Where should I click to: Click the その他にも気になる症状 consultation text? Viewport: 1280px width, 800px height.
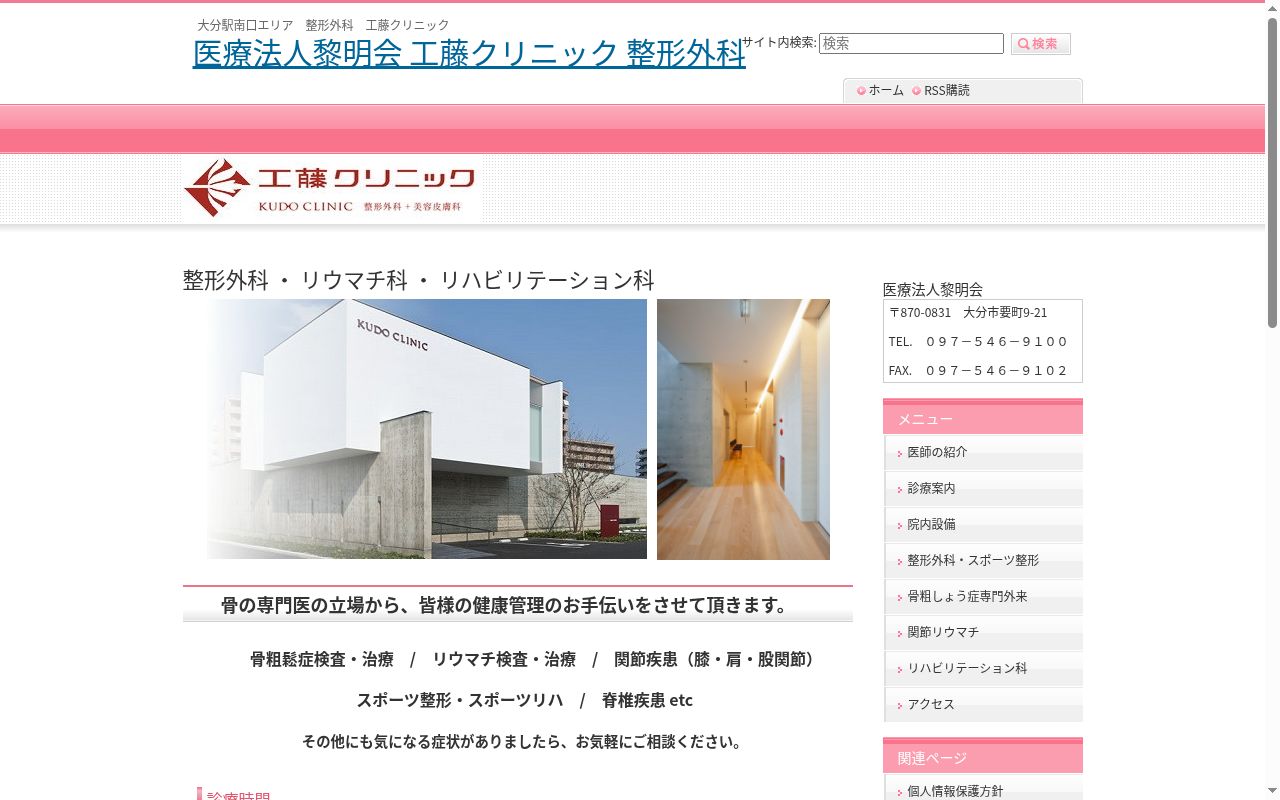tap(522, 742)
